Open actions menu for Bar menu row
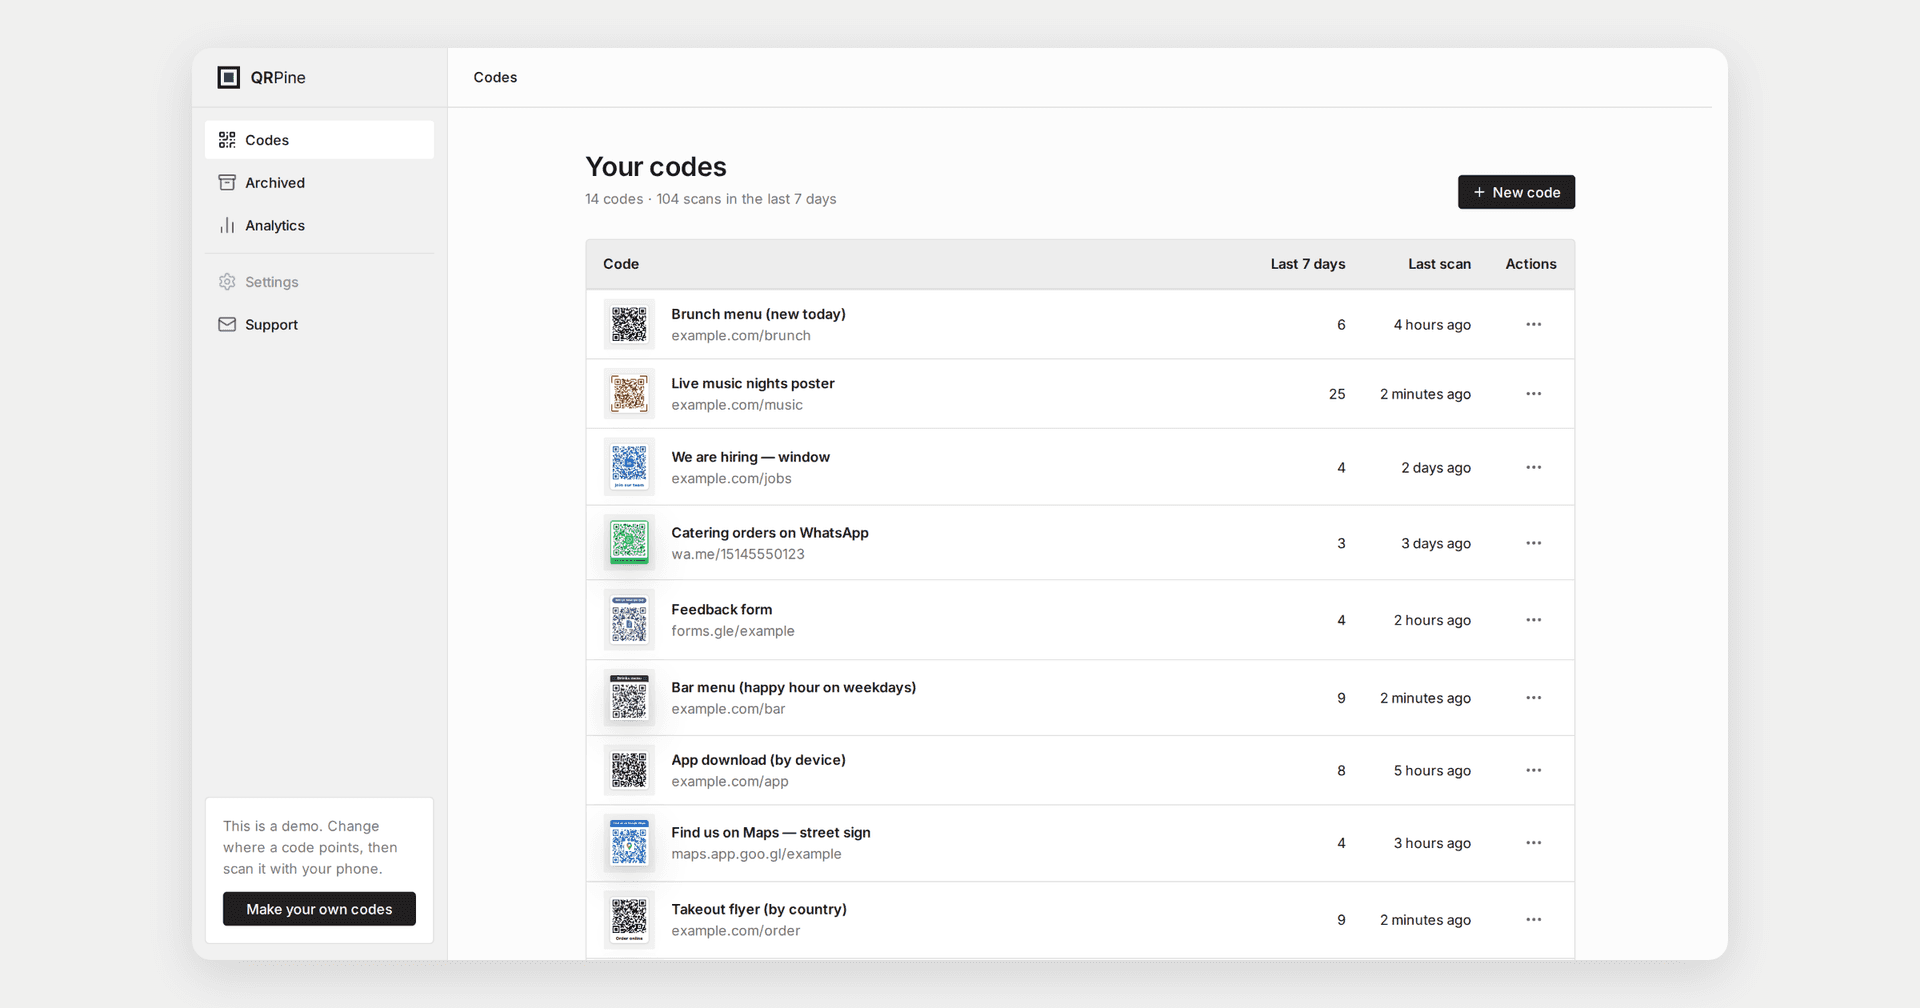The width and height of the screenshot is (1920, 1008). coord(1534,697)
